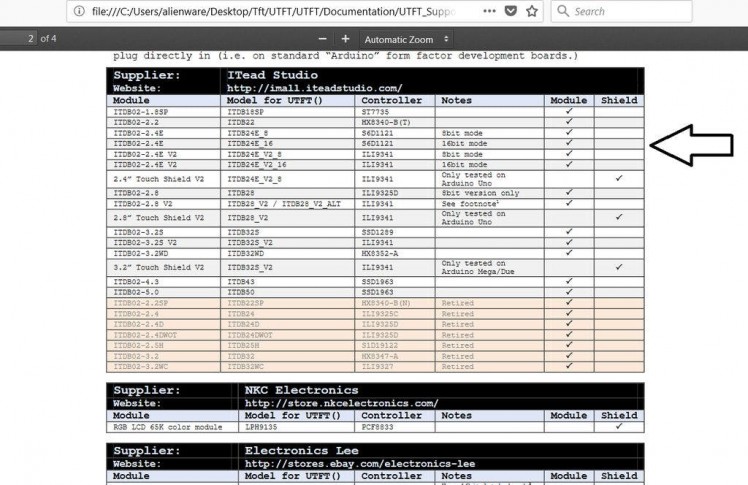Select the ITDB02-4.3 module cell
Screen dimensions: 748x485
(163, 282)
